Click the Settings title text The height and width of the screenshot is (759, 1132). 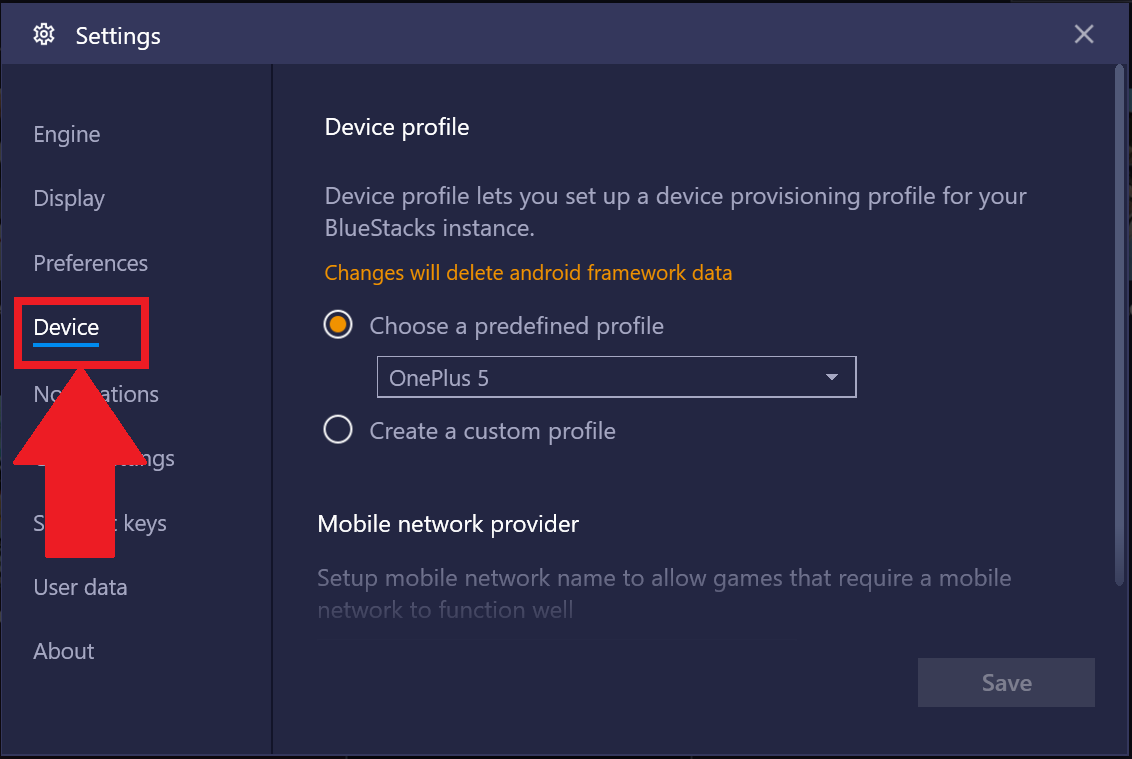(x=118, y=35)
